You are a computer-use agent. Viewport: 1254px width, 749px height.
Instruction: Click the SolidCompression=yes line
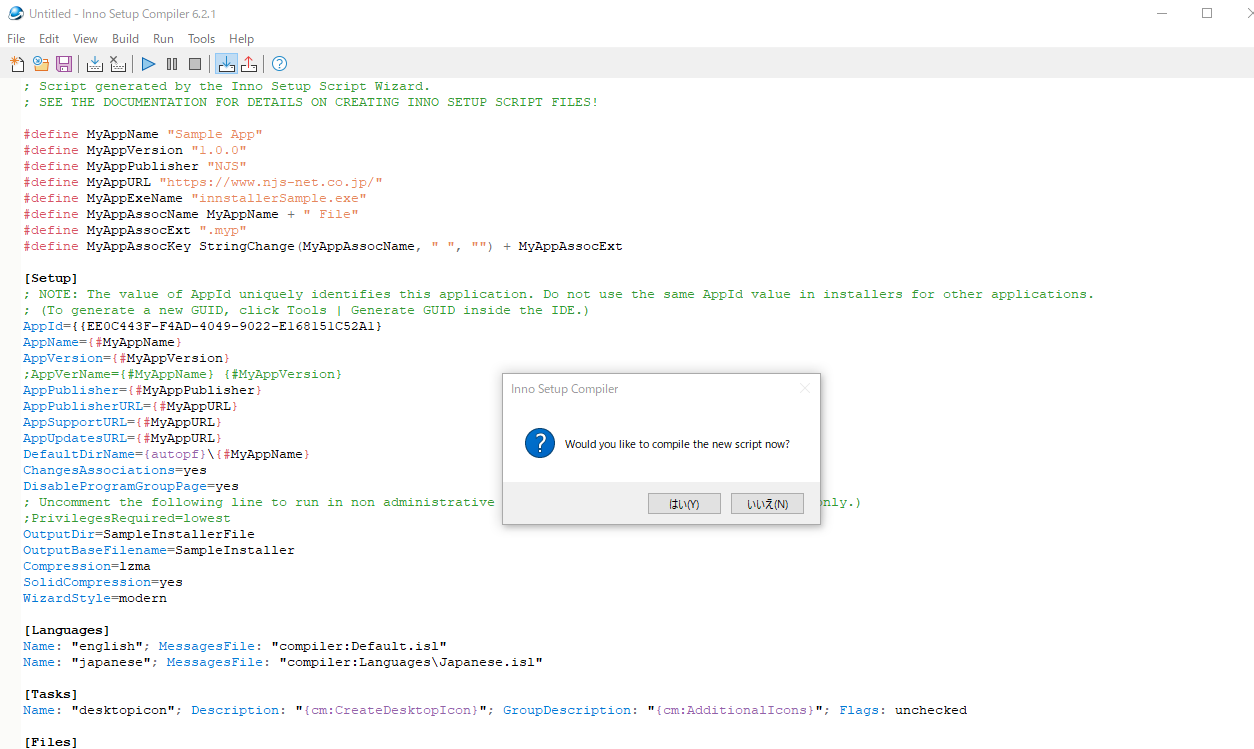point(103,582)
